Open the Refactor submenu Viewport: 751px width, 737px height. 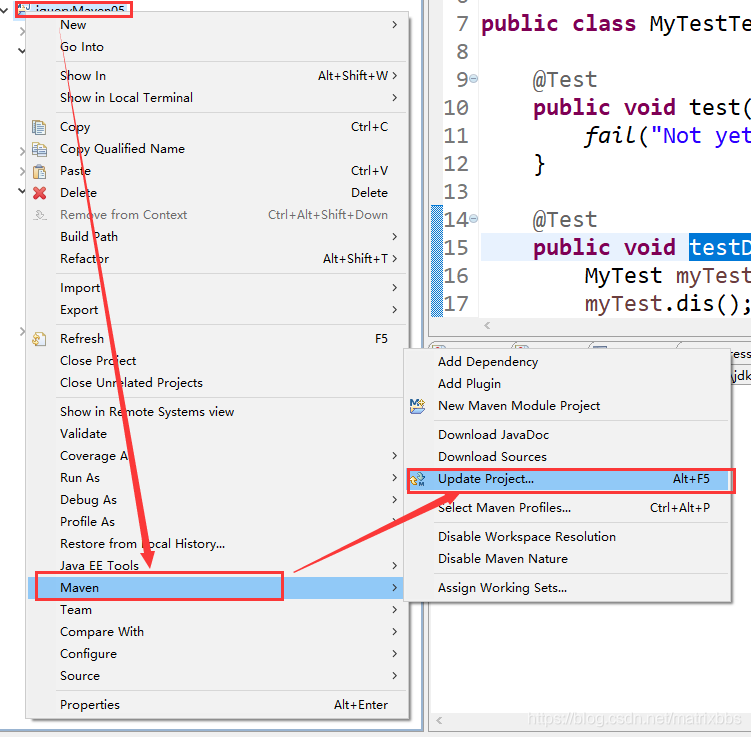217,259
